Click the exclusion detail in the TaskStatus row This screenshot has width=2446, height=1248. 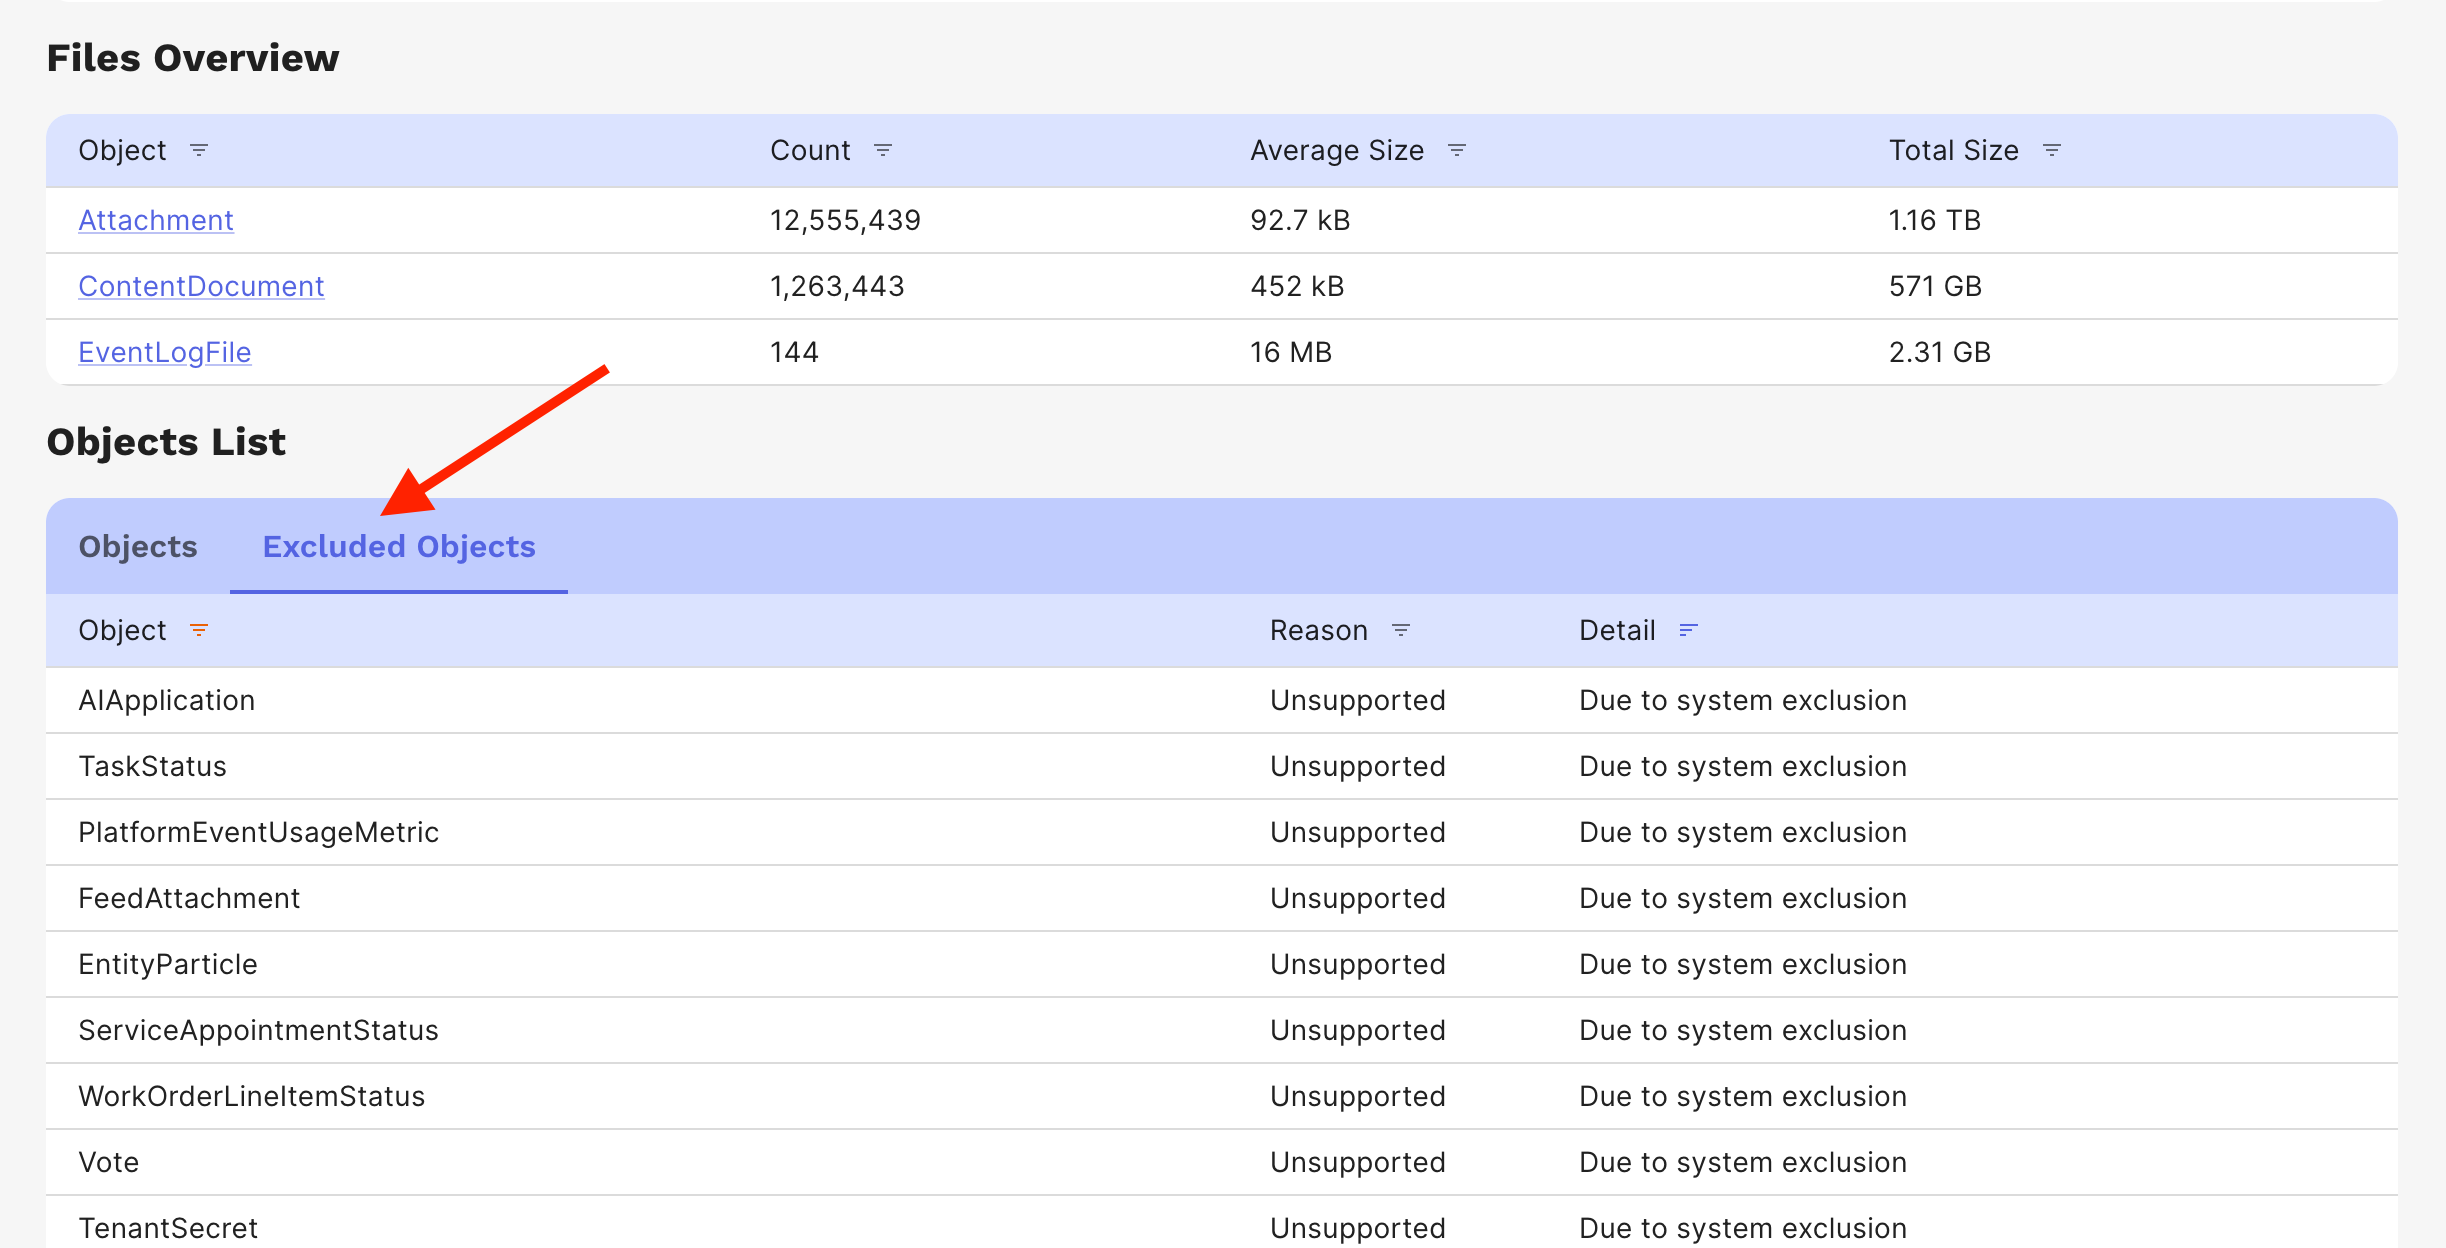(1743, 766)
